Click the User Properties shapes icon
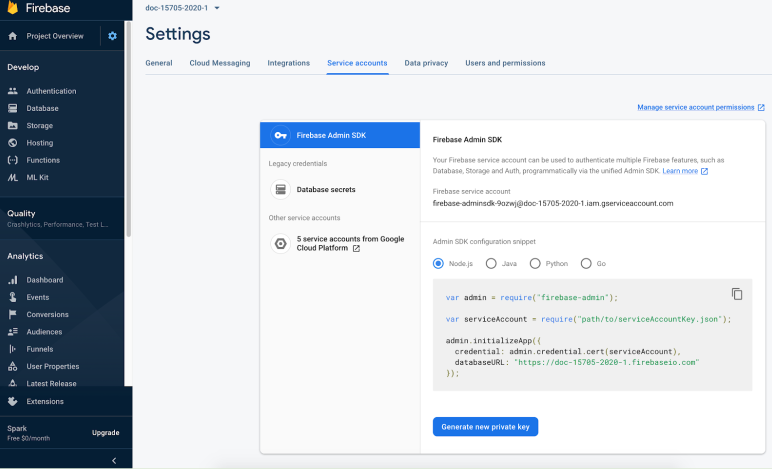772x469 pixels. coord(13,366)
